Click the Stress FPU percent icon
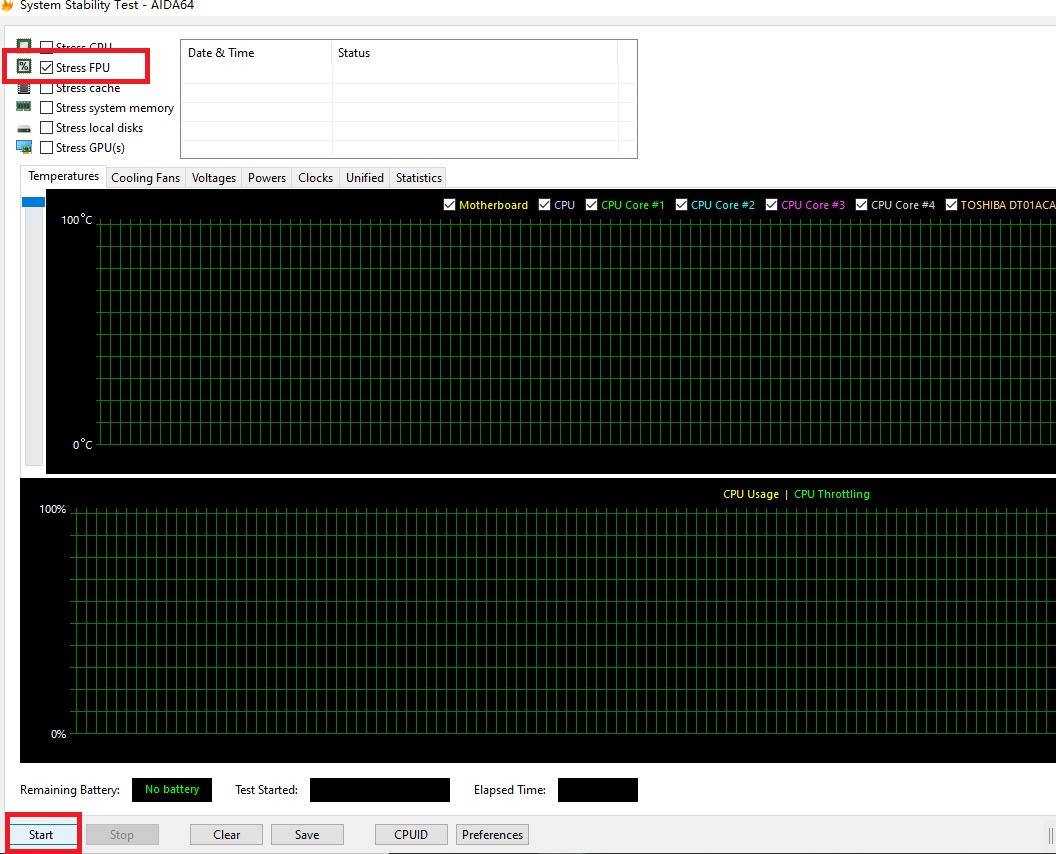The image size is (1056, 854). [x=24, y=66]
